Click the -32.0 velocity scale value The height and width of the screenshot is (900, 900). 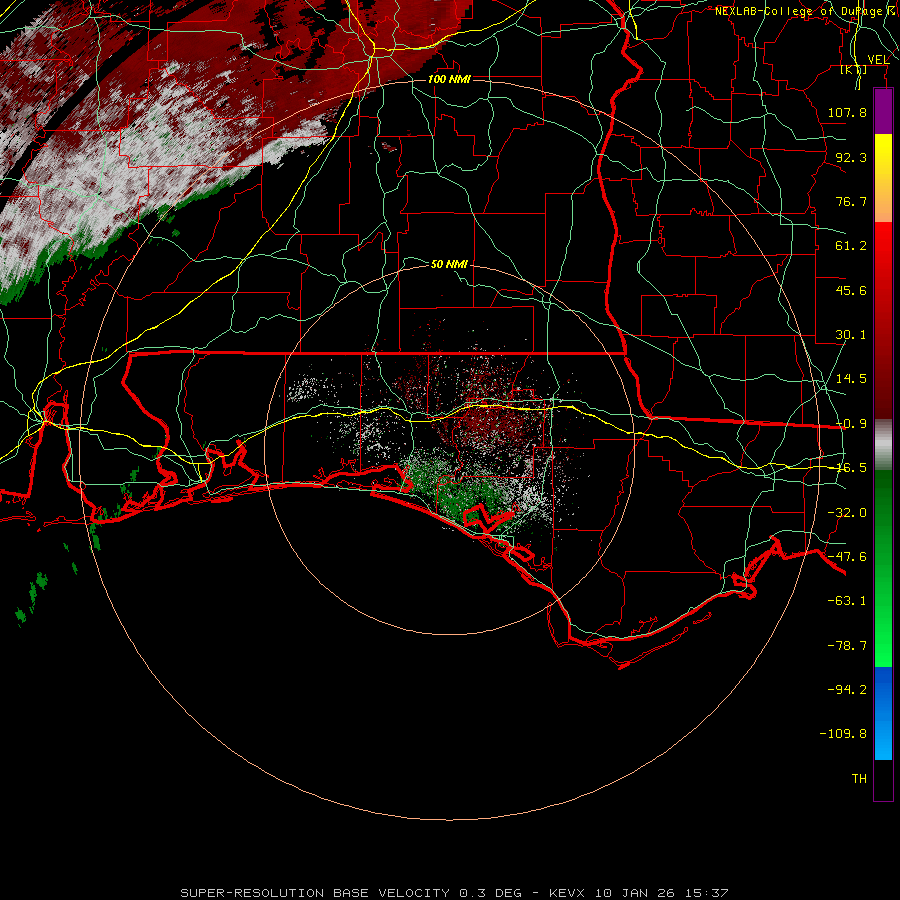pos(847,513)
